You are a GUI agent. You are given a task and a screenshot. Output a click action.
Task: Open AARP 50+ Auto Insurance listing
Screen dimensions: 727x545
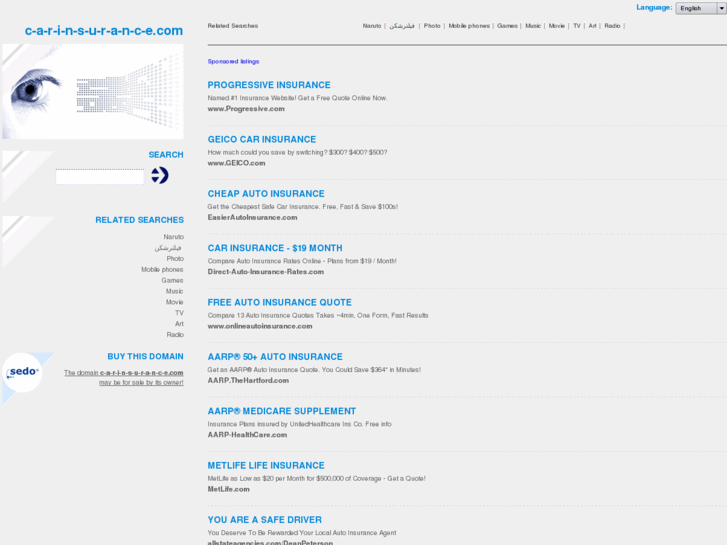tap(275, 356)
